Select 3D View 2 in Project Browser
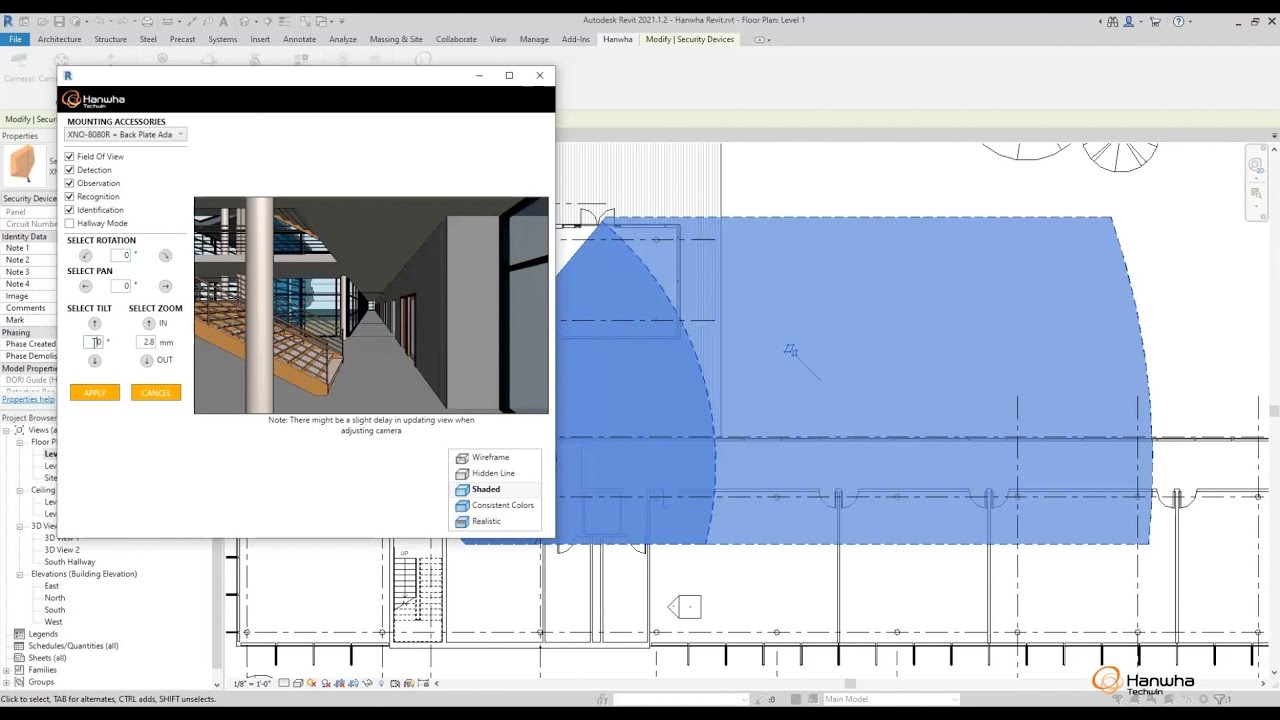Viewport: 1280px width, 720px height. click(x=62, y=550)
